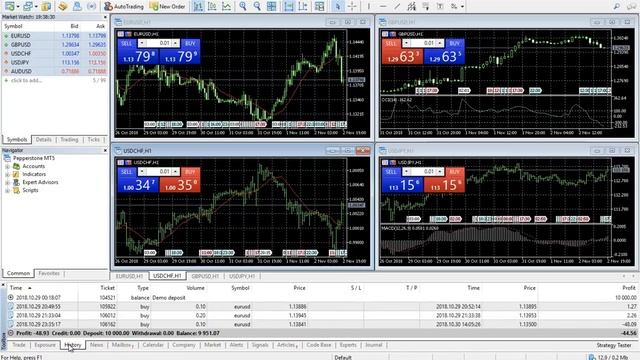Image resolution: width=640 pixels, height=360 pixels.
Task: Increase volume arrow on GBPUSD chart panel
Action: pyautogui.click(x=440, y=43)
